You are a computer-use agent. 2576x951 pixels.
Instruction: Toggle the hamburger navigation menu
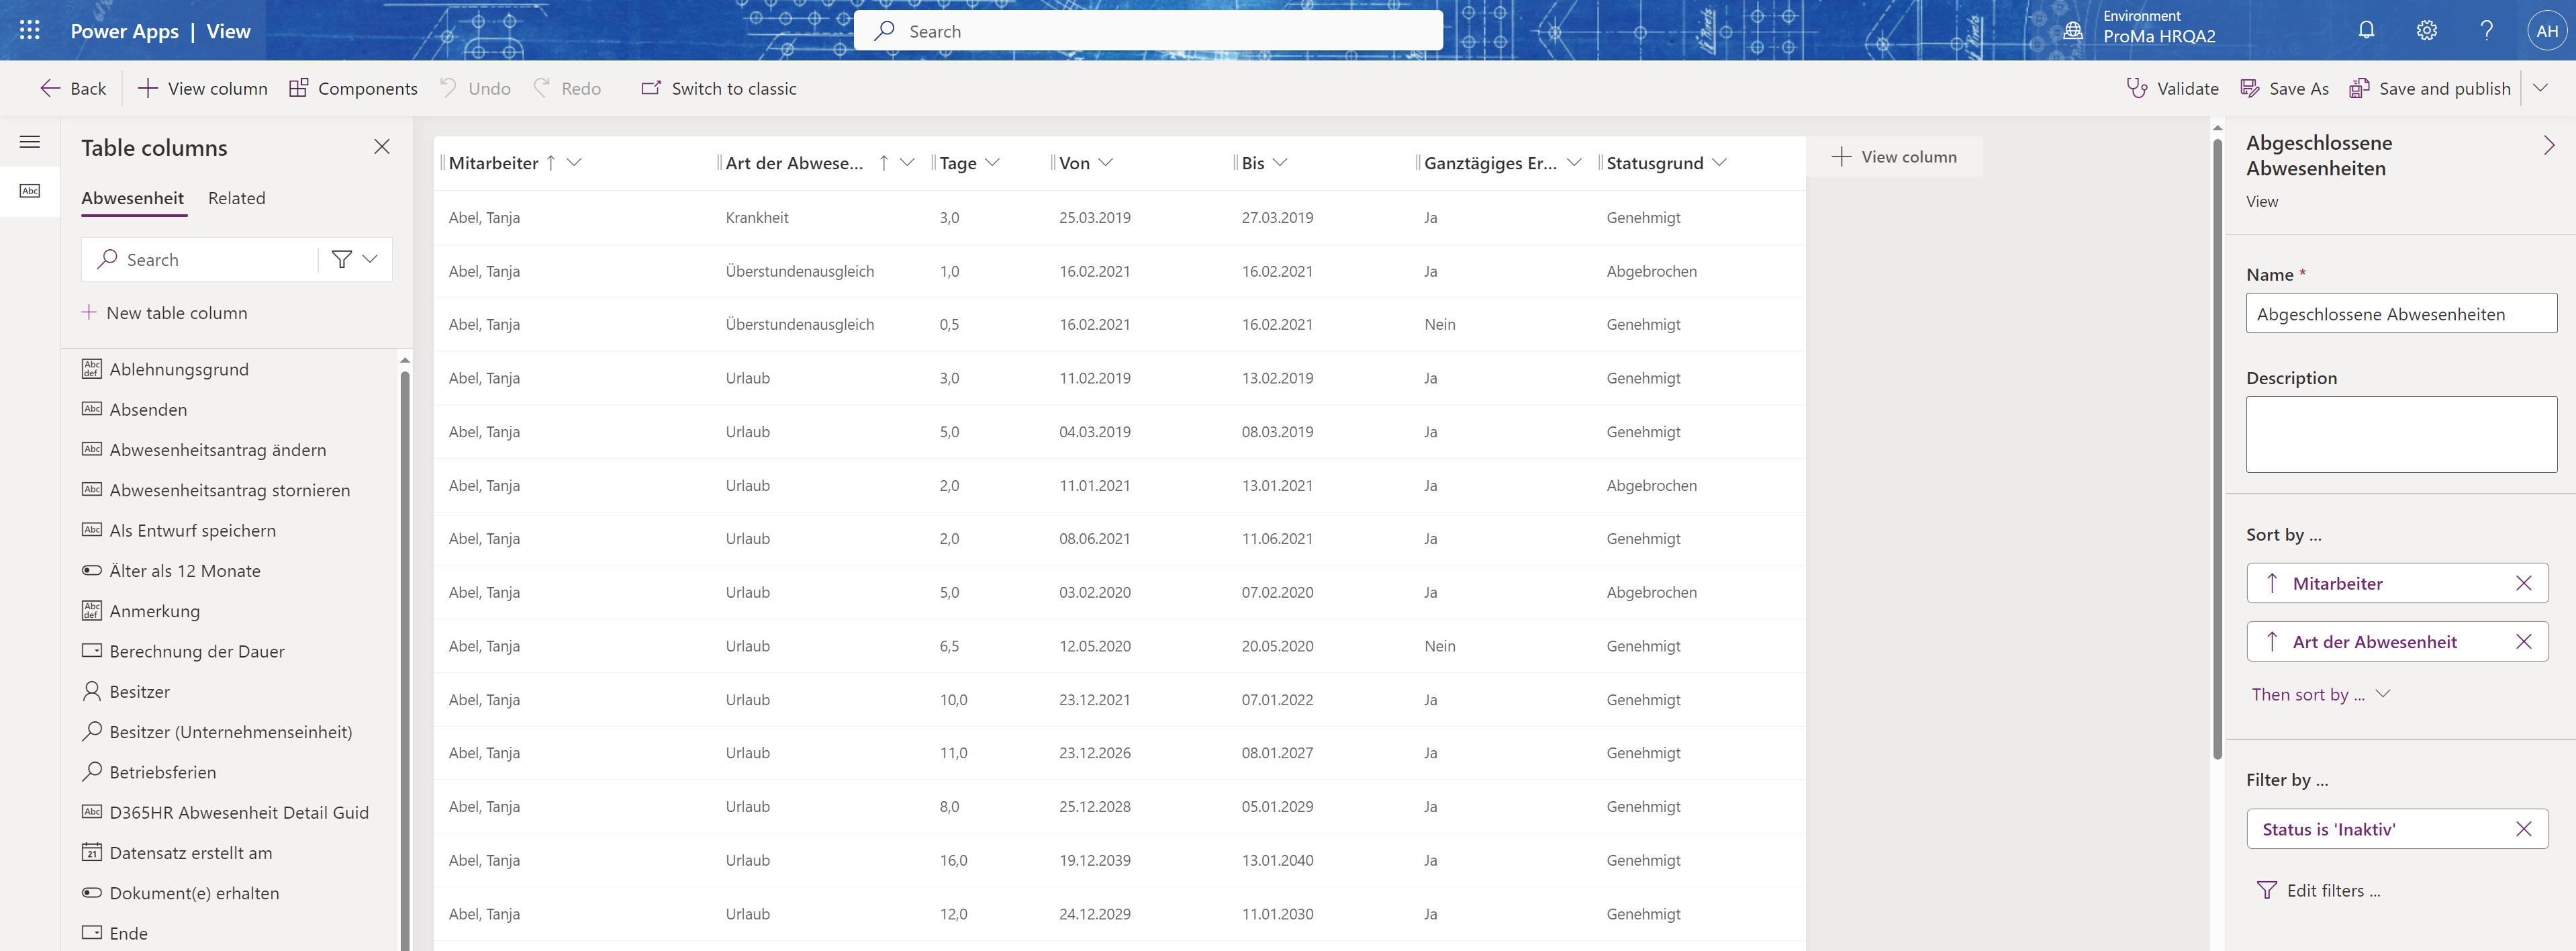pyautogui.click(x=30, y=142)
